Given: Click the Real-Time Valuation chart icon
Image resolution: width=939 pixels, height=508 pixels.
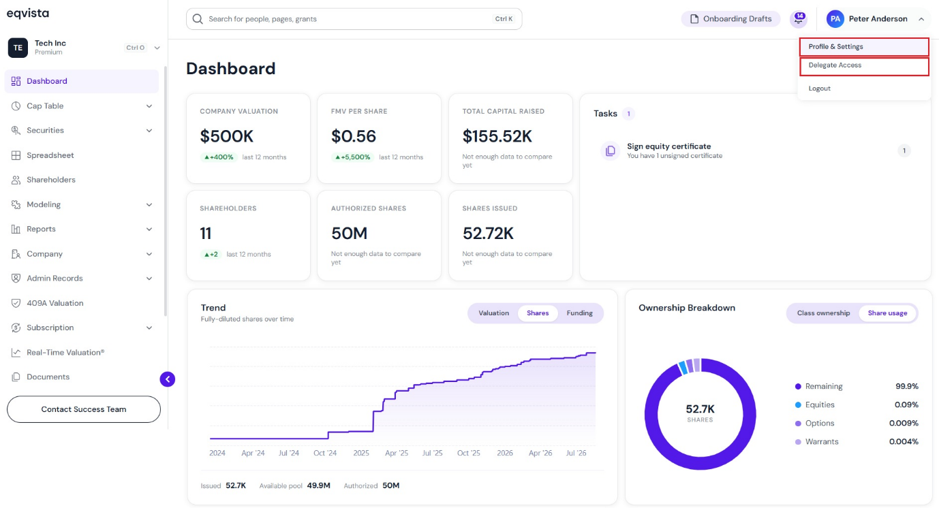Looking at the screenshot, I should click(16, 352).
